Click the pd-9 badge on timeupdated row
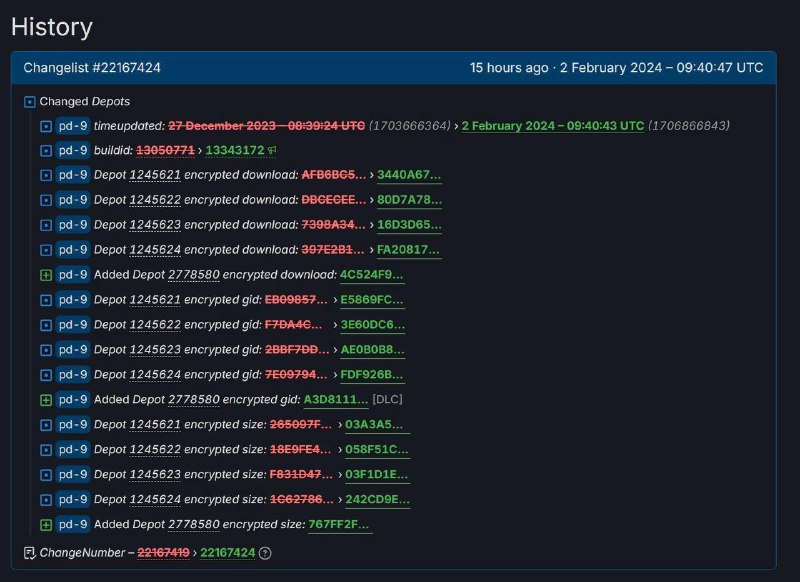Viewport: 800px width, 582px height. click(x=72, y=126)
